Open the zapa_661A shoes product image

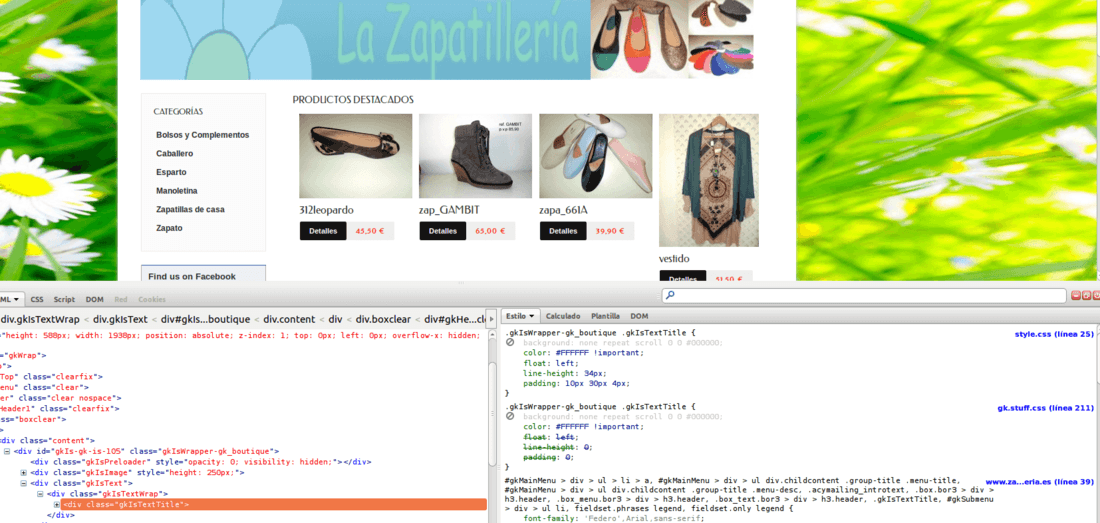point(596,156)
